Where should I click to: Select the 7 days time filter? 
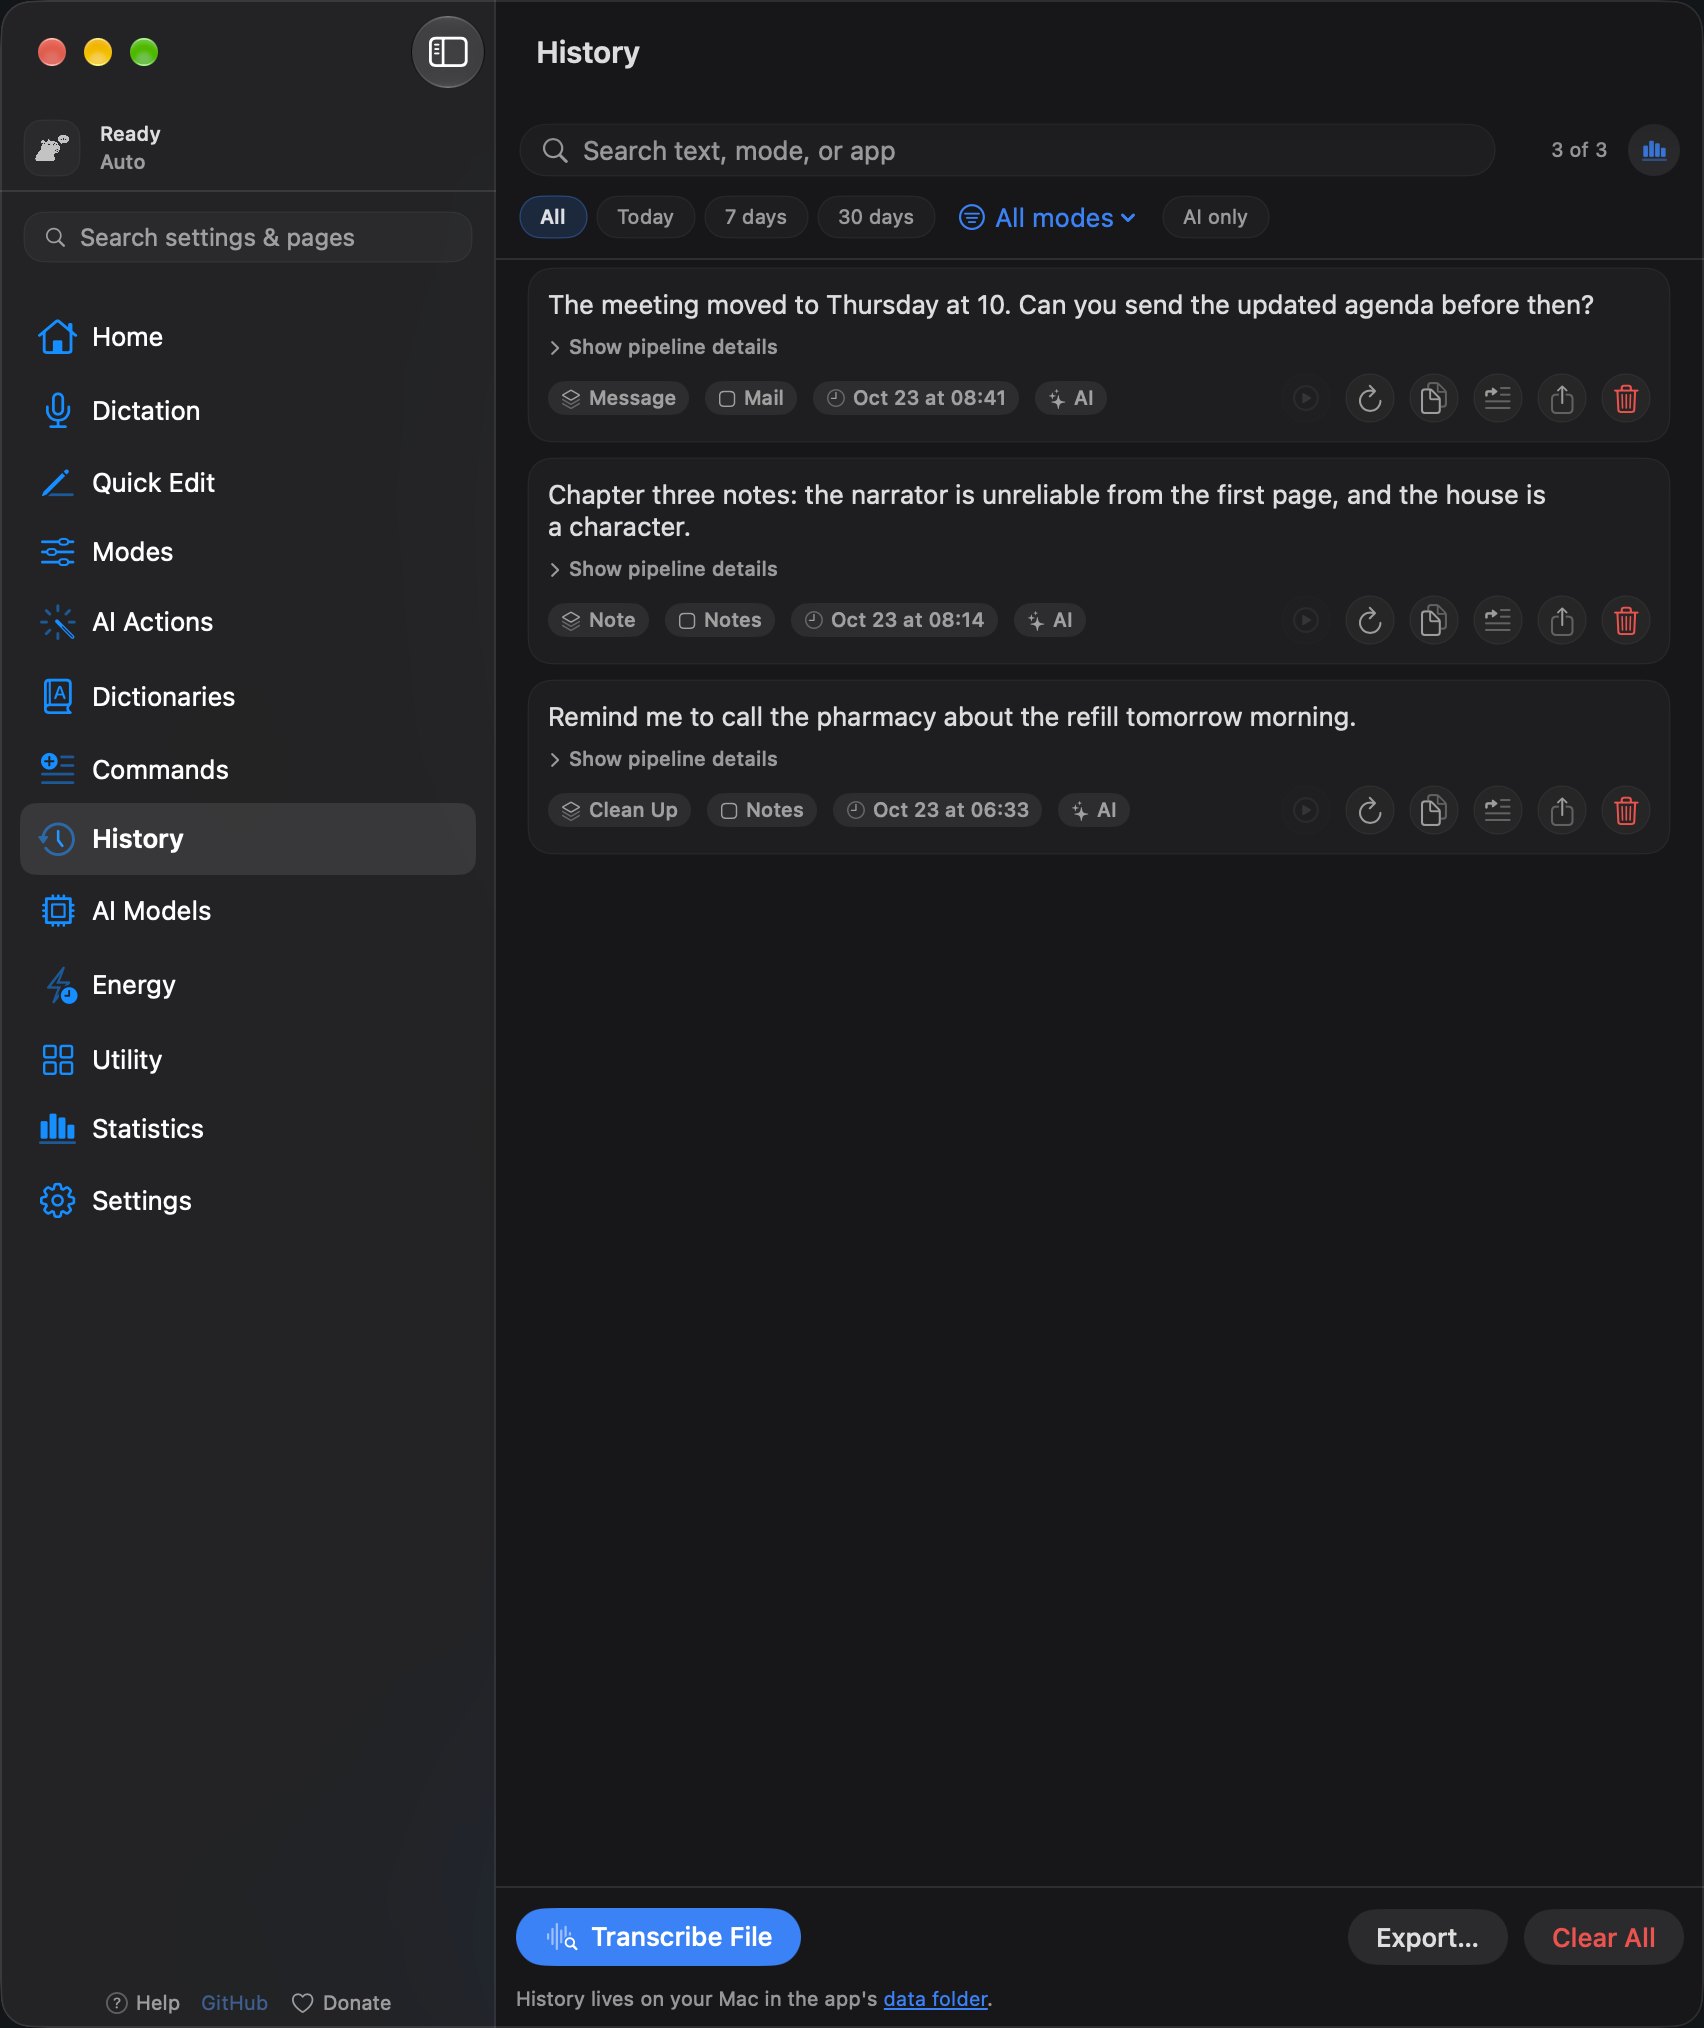click(756, 217)
